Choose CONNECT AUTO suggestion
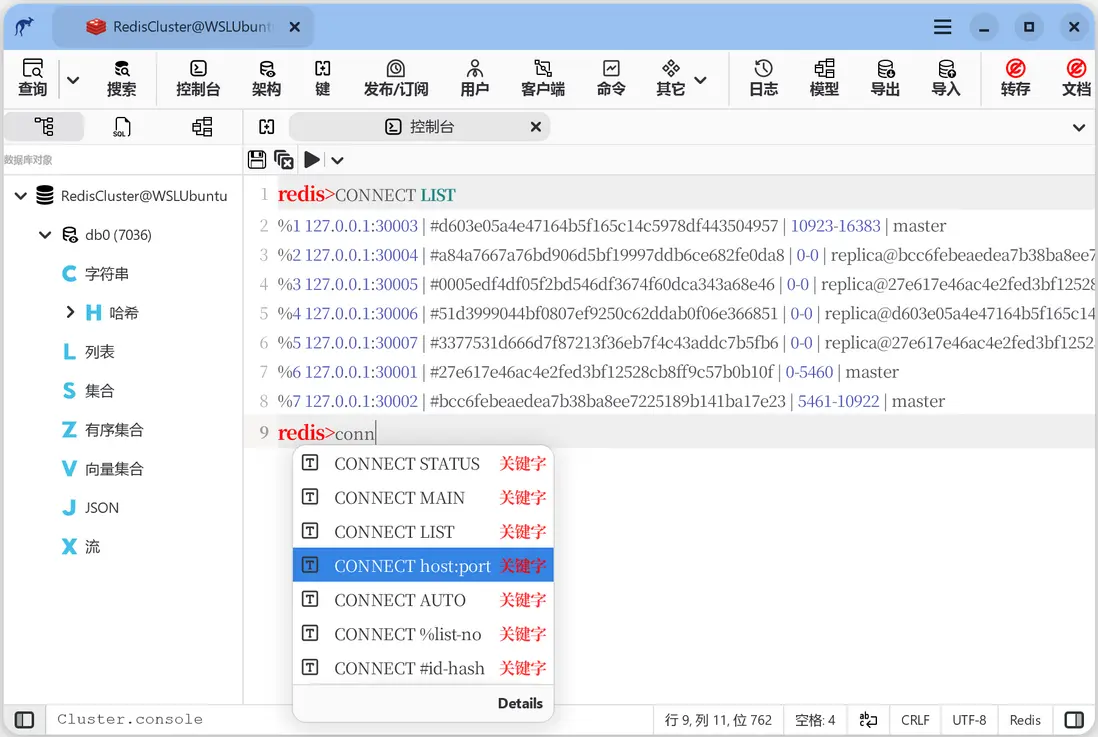The image size is (1098, 737). pos(423,600)
